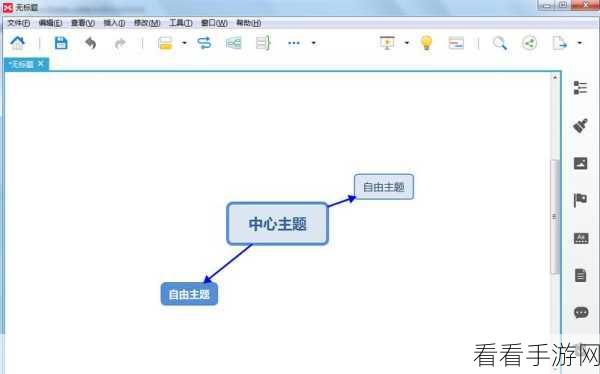600x374 pixels.
Task: Open the 查看 menu
Action: tap(83, 23)
